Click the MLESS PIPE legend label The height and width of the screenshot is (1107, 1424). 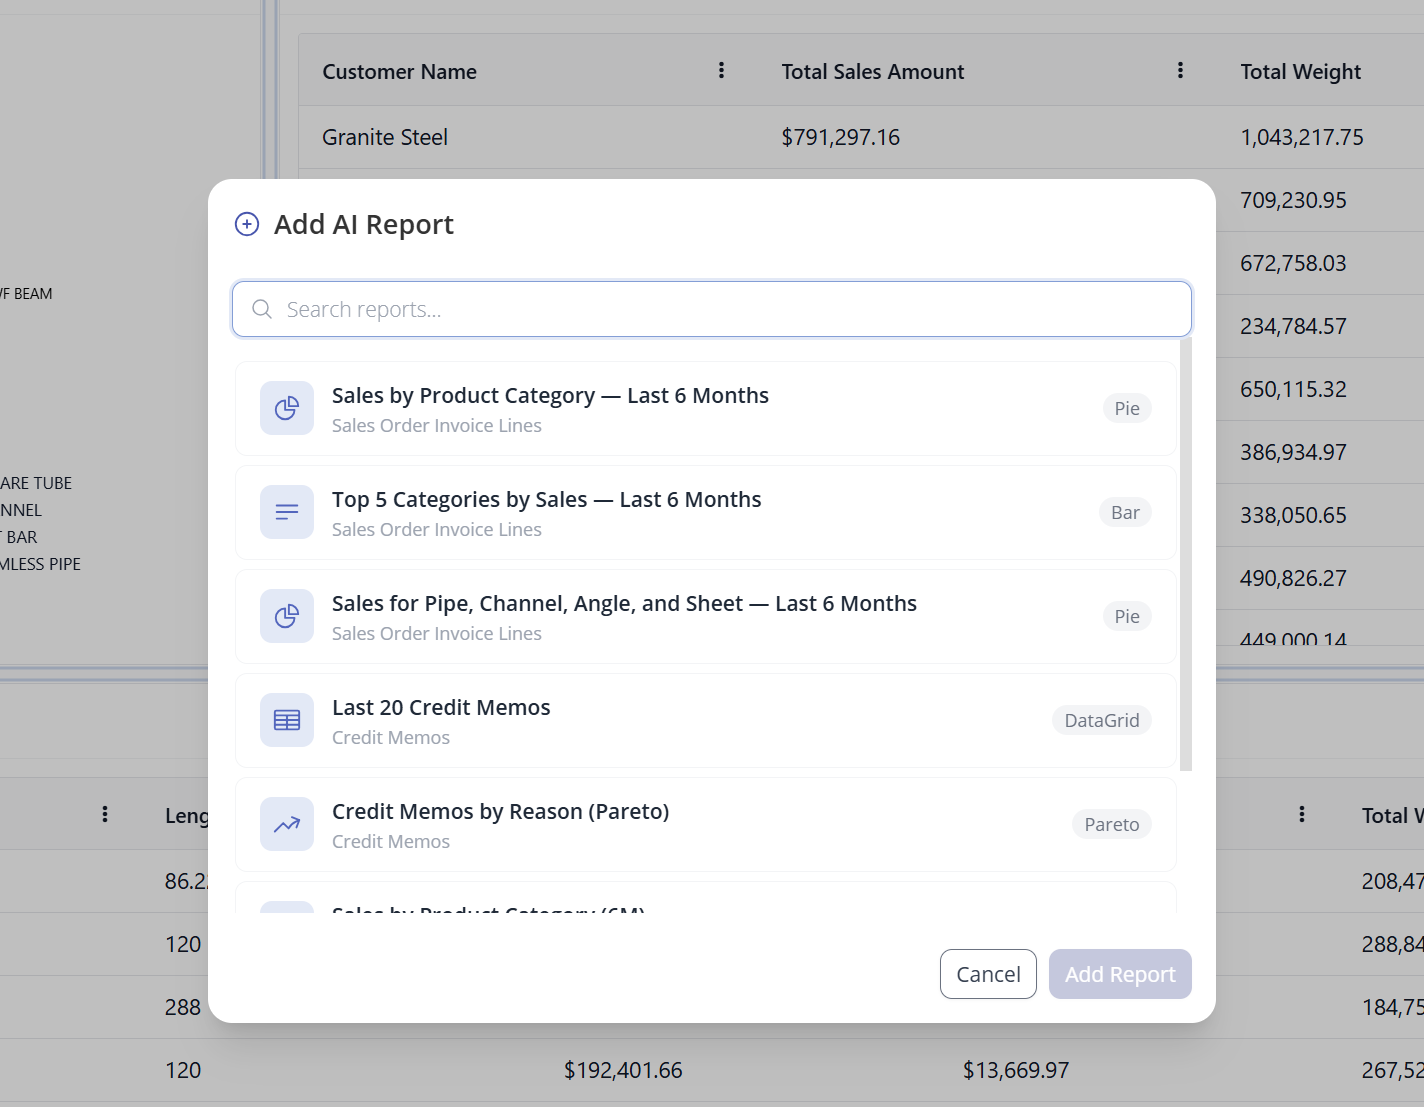40,564
